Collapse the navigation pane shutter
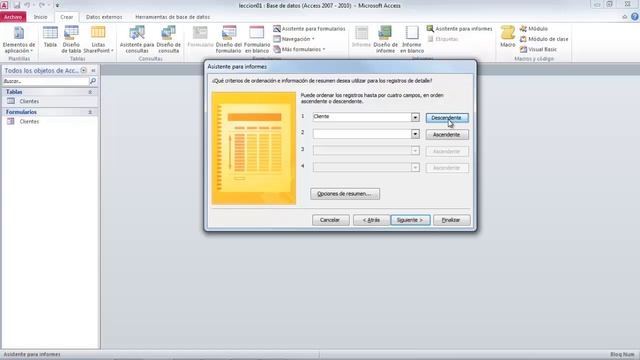 coord(93,70)
